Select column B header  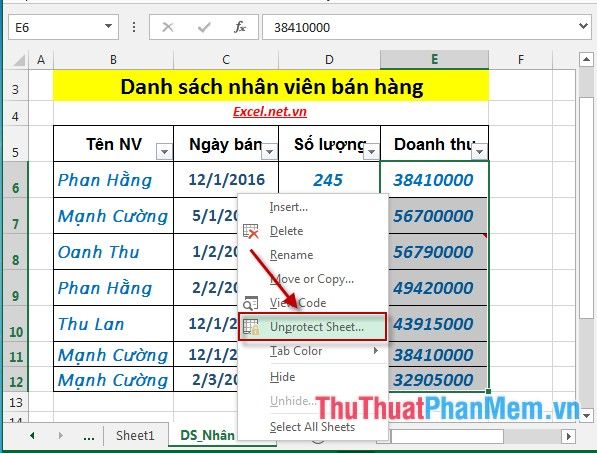tap(113, 60)
